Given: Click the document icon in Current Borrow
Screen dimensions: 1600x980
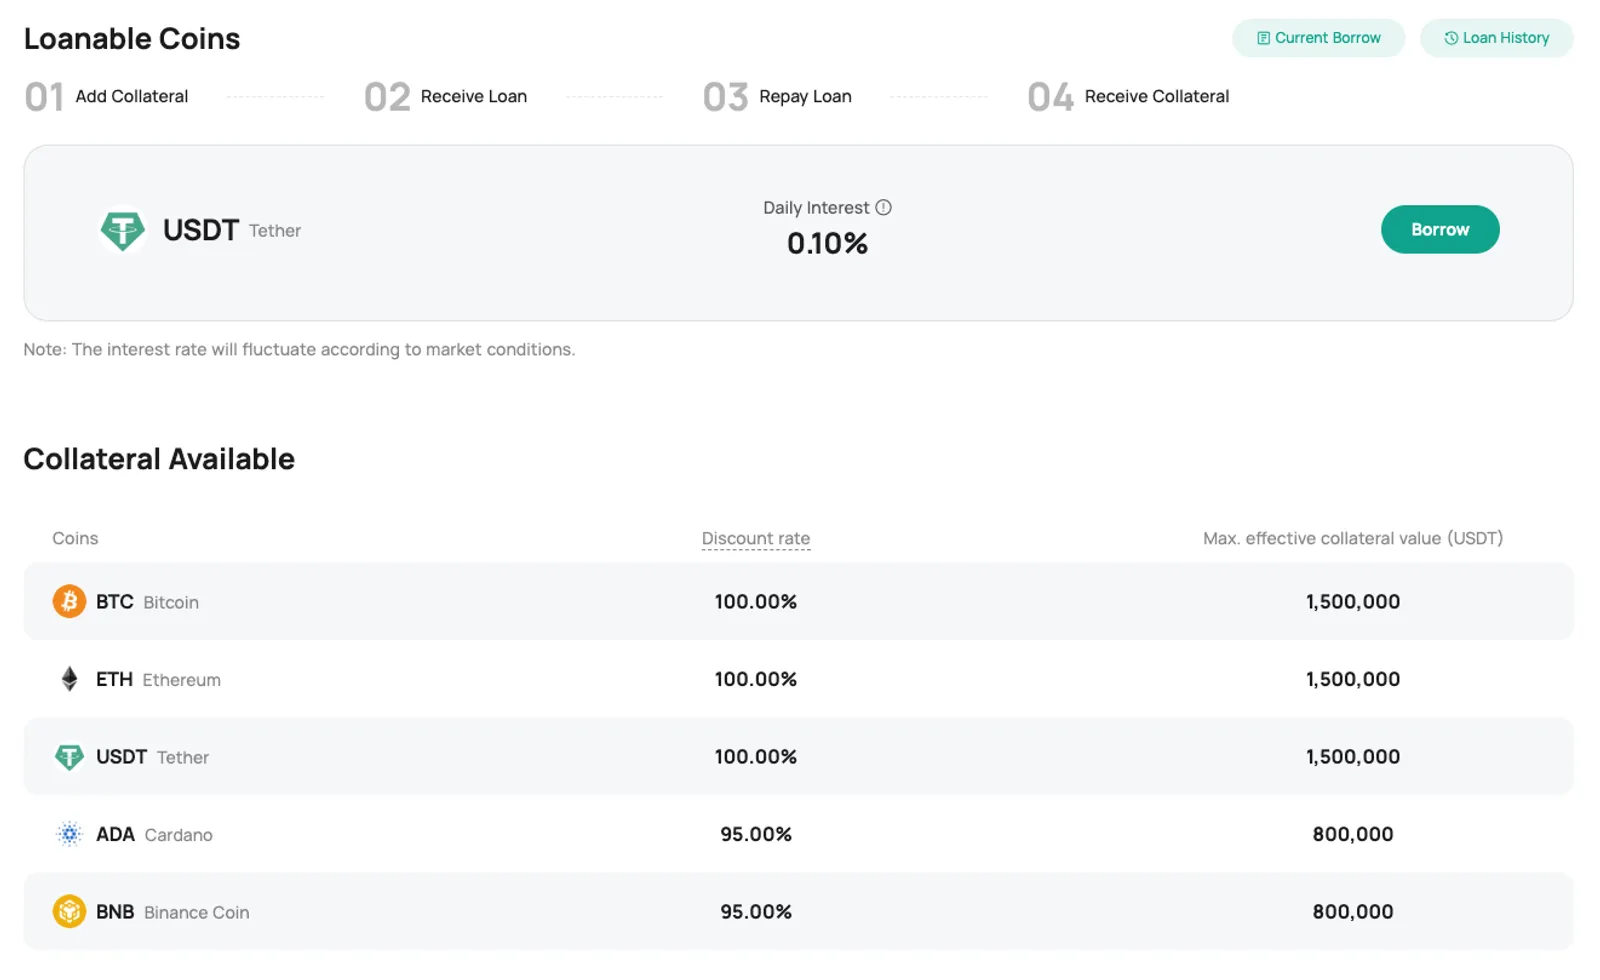Looking at the screenshot, I should pos(1264,38).
